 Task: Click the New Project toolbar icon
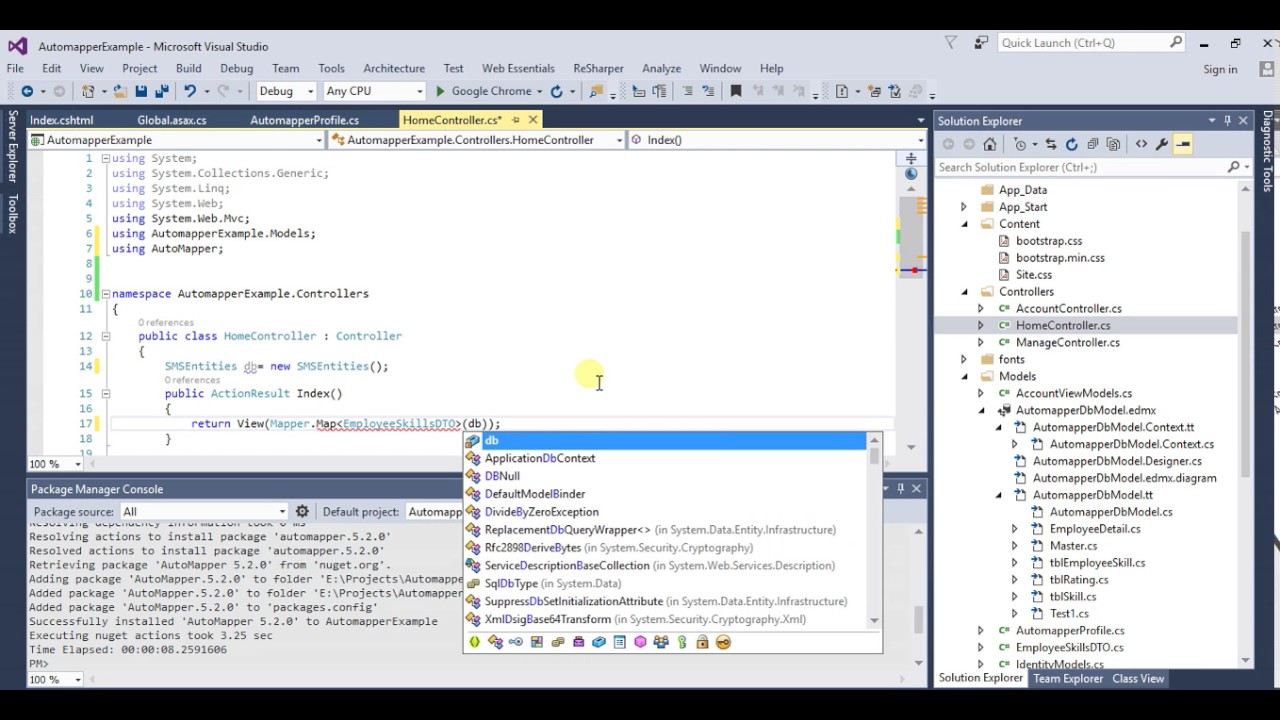click(88, 91)
